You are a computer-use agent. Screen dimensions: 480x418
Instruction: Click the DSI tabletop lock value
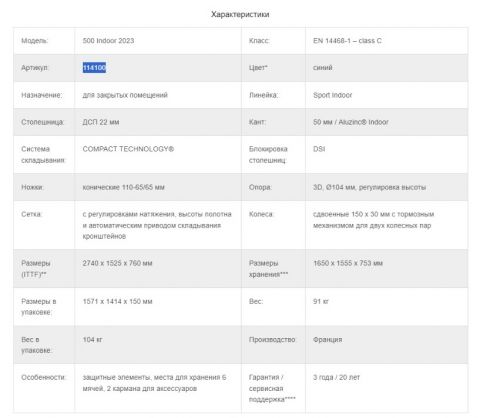[319, 149]
